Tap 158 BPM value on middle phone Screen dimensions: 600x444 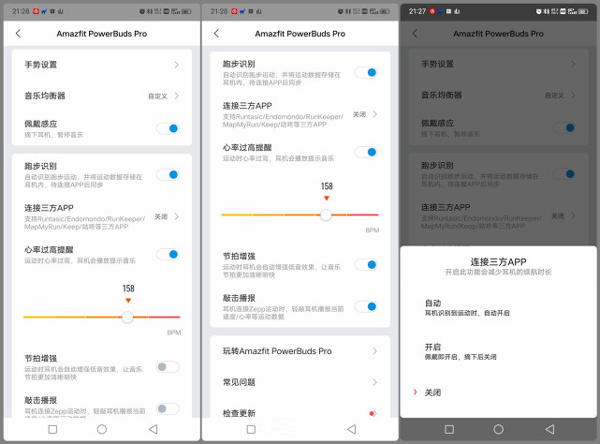point(326,186)
